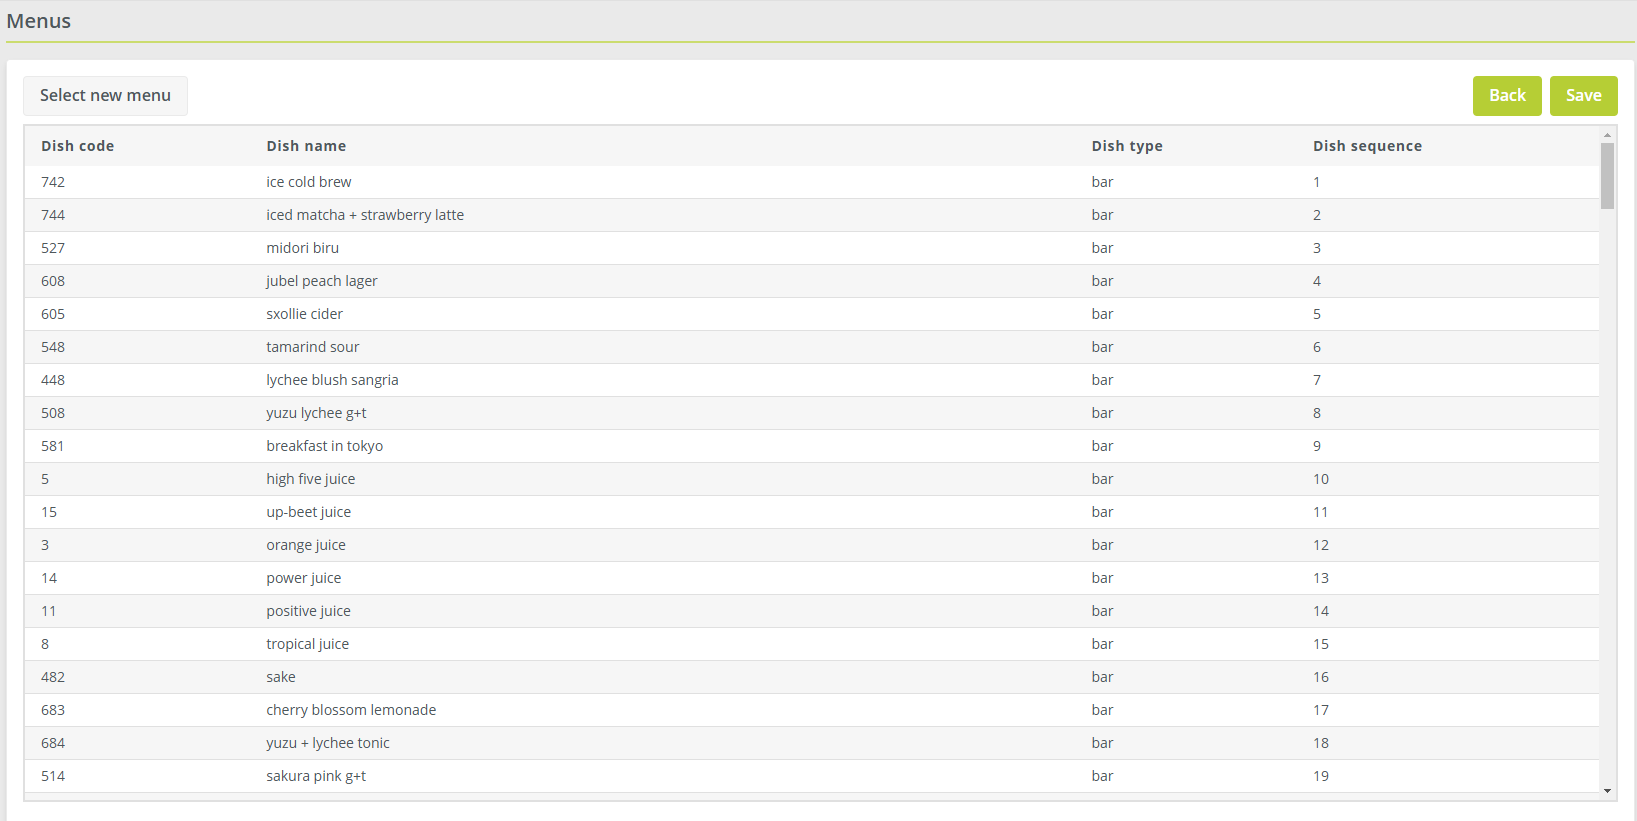The height and width of the screenshot is (821, 1637).
Task: Click the Dish sequence column header
Action: coord(1367,146)
